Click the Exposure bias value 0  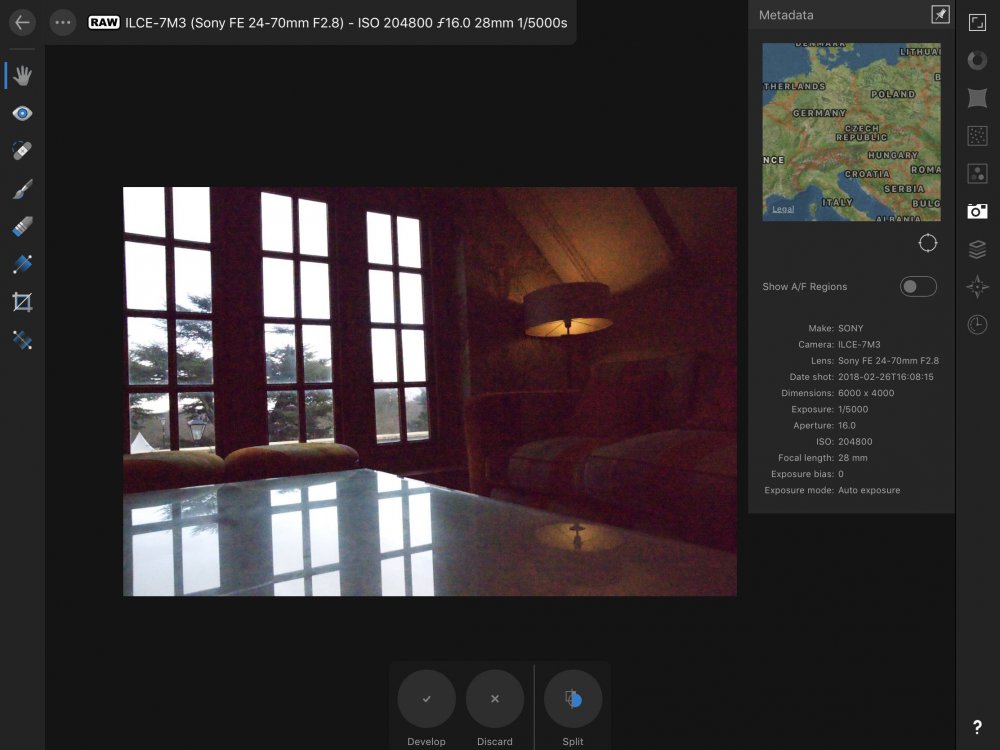click(x=841, y=474)
